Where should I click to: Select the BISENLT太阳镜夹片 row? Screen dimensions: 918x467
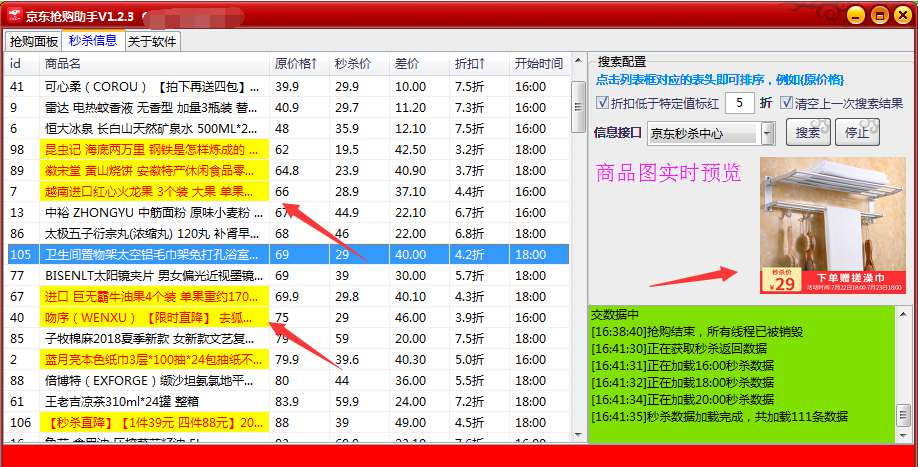[x=287, y=276]
